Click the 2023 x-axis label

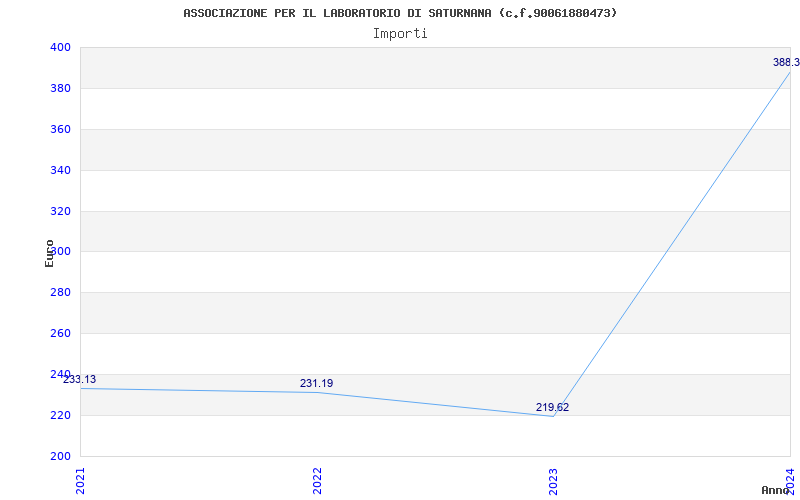coord(554,481)
